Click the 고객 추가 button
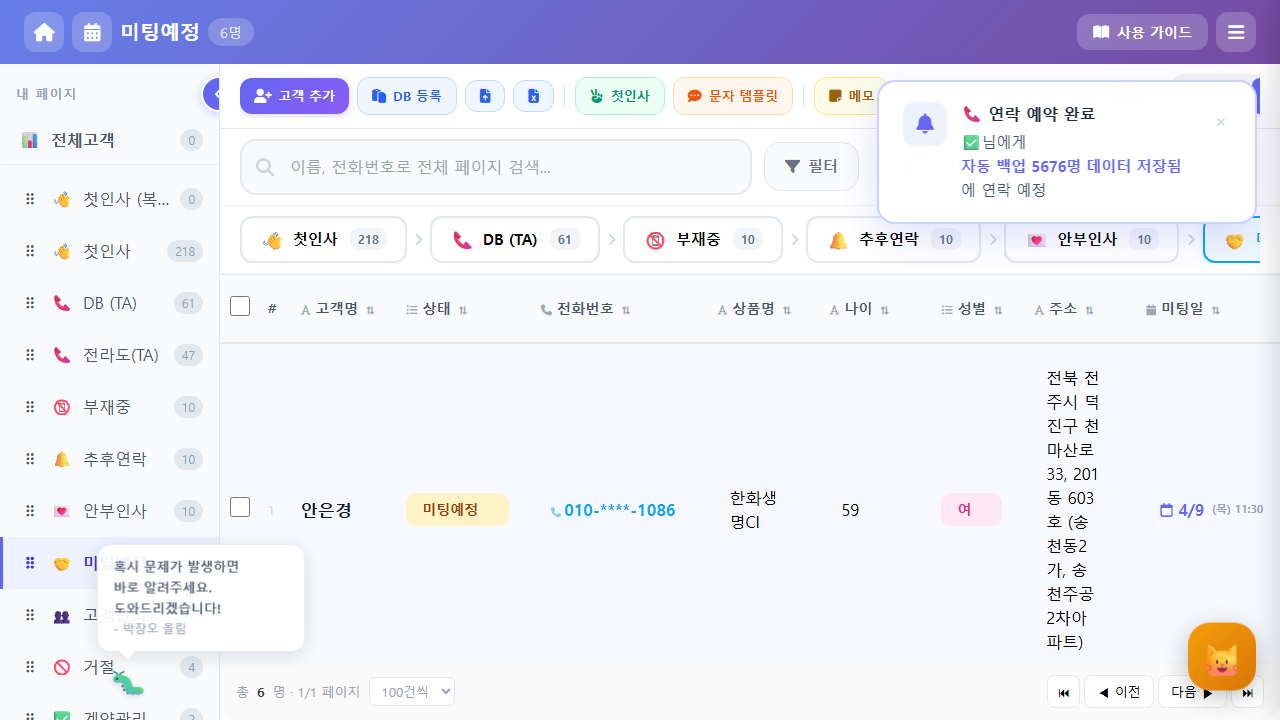The width and height of the screenshot is (1280, 720). (x=294, y=95)
